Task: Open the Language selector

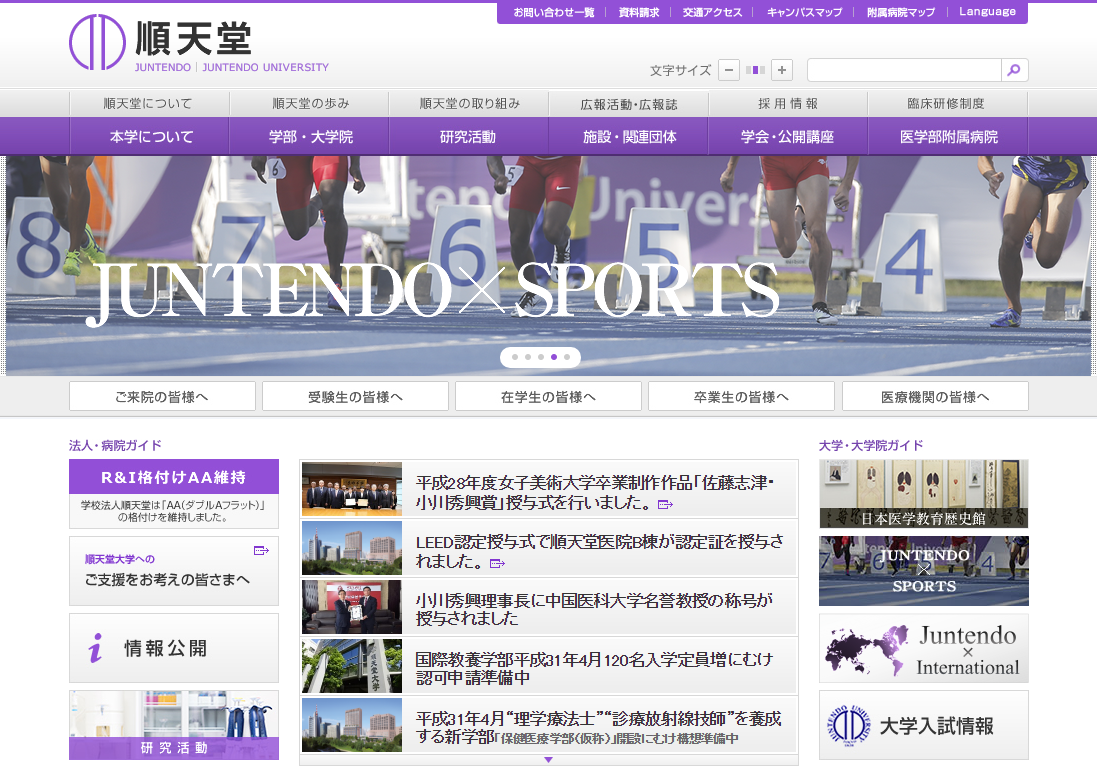Action: [987, 12]
